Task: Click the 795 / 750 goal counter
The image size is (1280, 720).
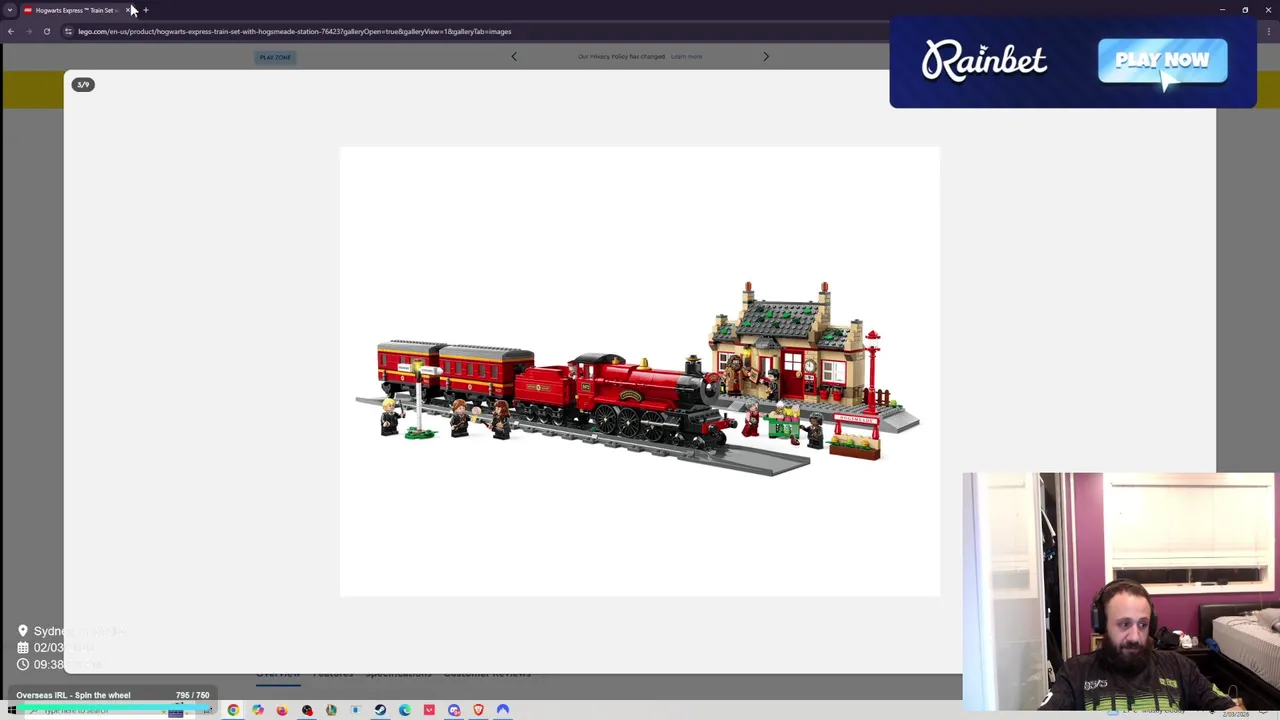Action: tap(192, 695)
